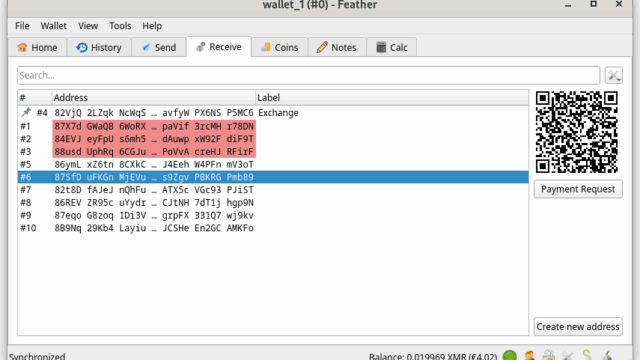Viewport: 640px width, 360px height.
Task: Maximize the Feather window
Action: click(x=593, y=4)
